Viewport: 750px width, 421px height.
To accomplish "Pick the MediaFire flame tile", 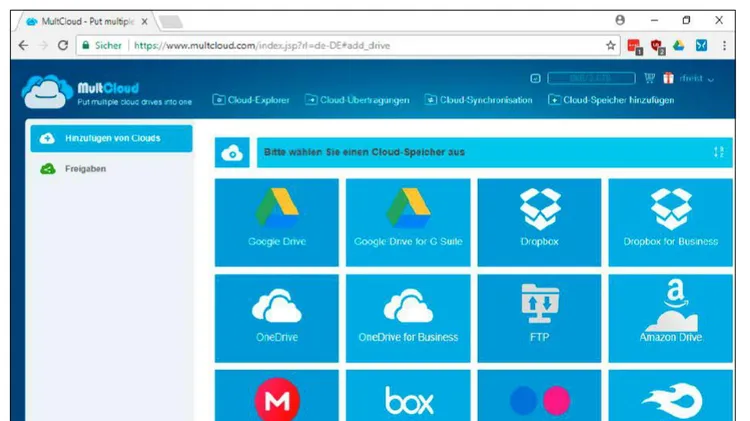I will click(x=671, y=396).
